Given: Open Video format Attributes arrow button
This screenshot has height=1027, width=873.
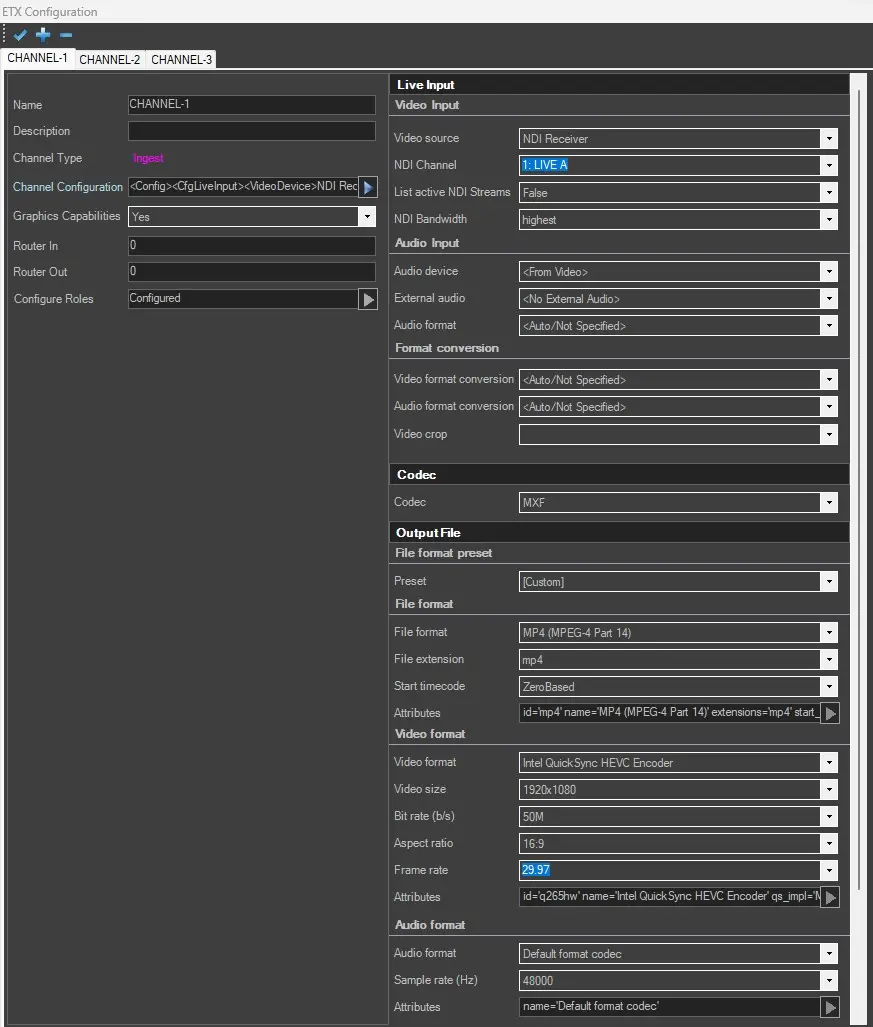Looking at the screenshot, I should (829, 898).
